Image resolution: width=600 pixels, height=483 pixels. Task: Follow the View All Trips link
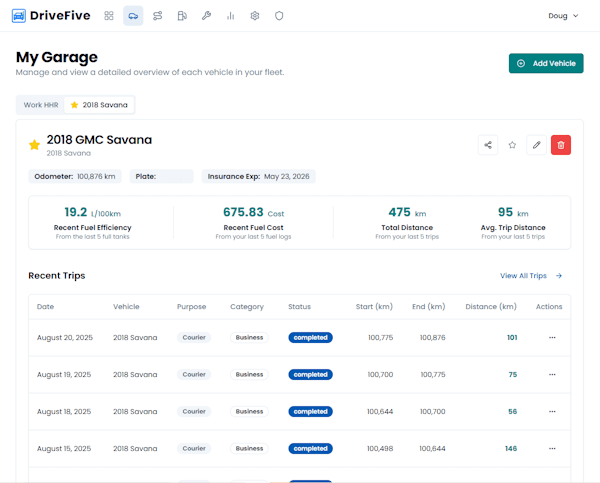pos(531,276)
